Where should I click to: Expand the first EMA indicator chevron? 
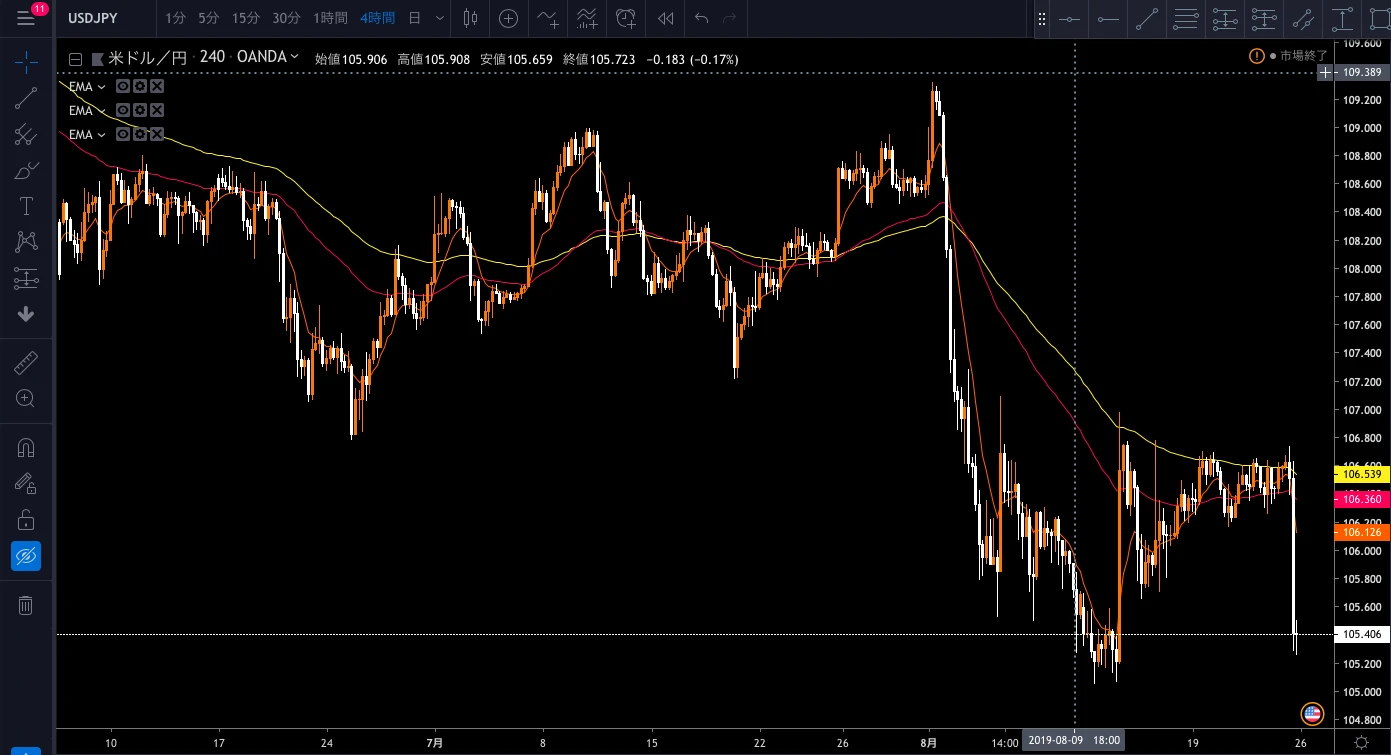[x=102, y=86]
